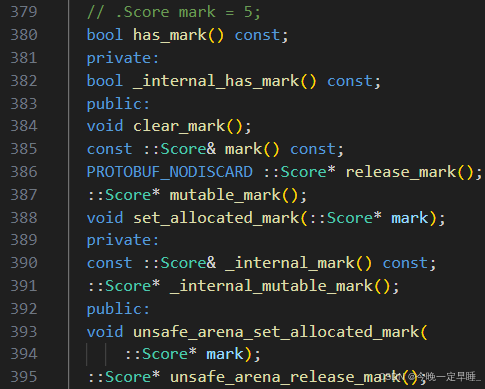Click the trailing 'const' on line 380
This screenshot has height=389, width=485.
click(x=257, y=35)
